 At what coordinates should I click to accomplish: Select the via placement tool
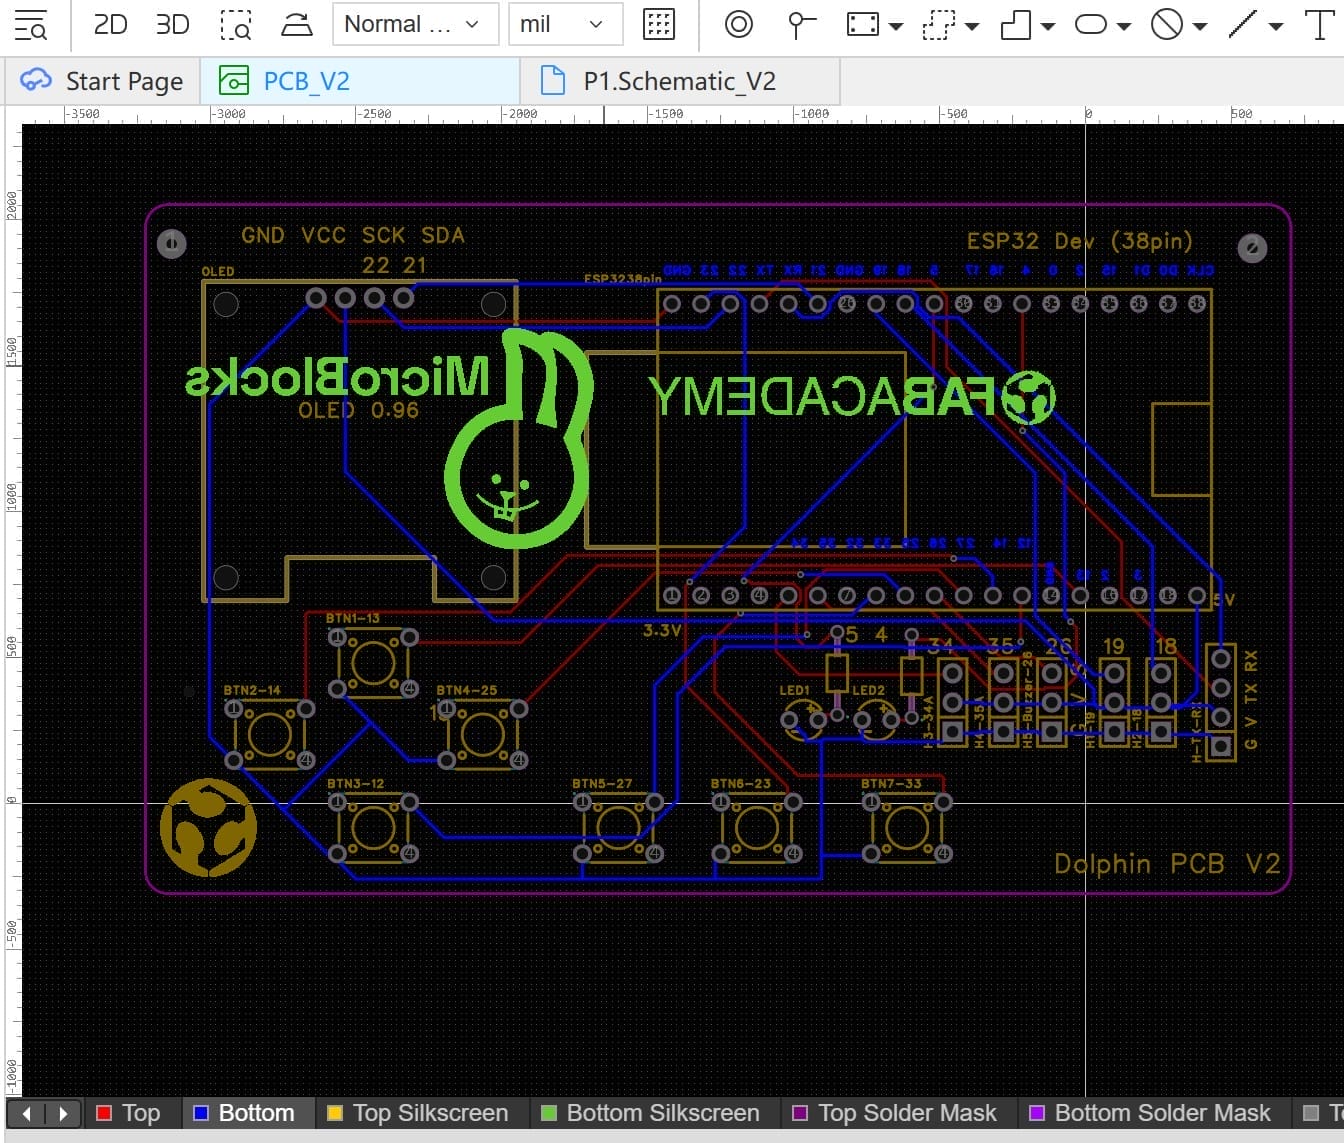pyautogui.click(x=739, y=24)
